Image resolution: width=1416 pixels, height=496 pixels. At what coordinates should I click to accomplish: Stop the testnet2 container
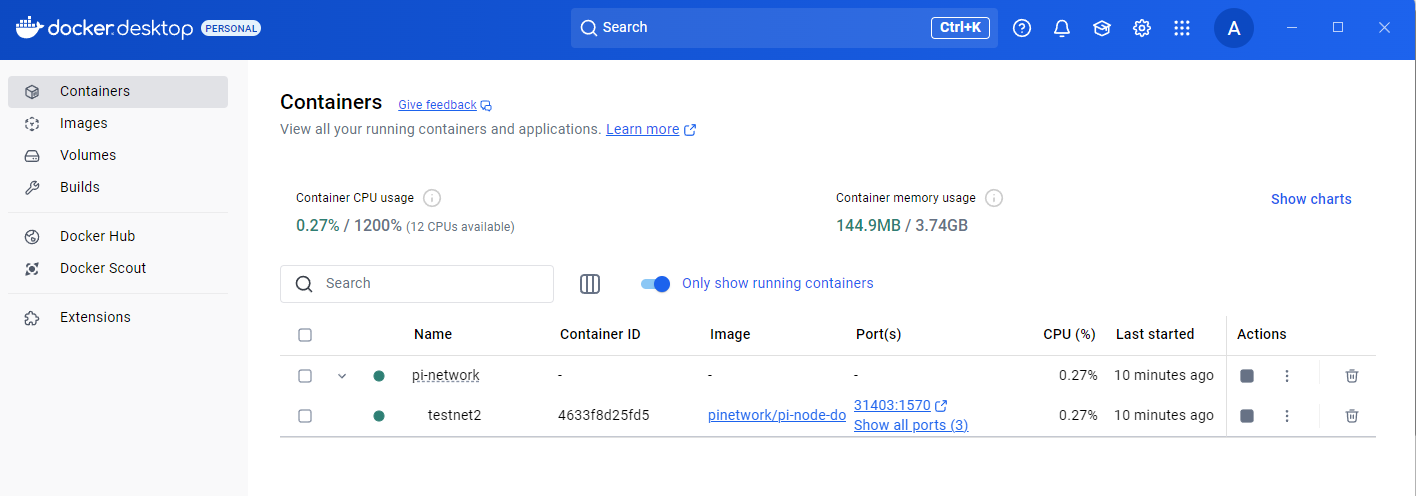pyautogui.click(x=1247, y=416)
